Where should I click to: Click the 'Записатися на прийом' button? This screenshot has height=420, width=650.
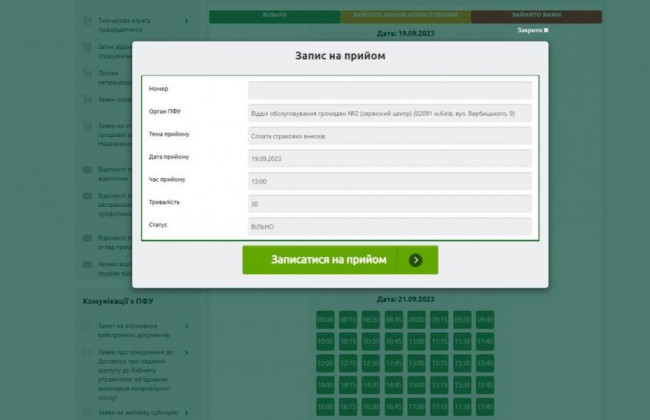point(328,260)
